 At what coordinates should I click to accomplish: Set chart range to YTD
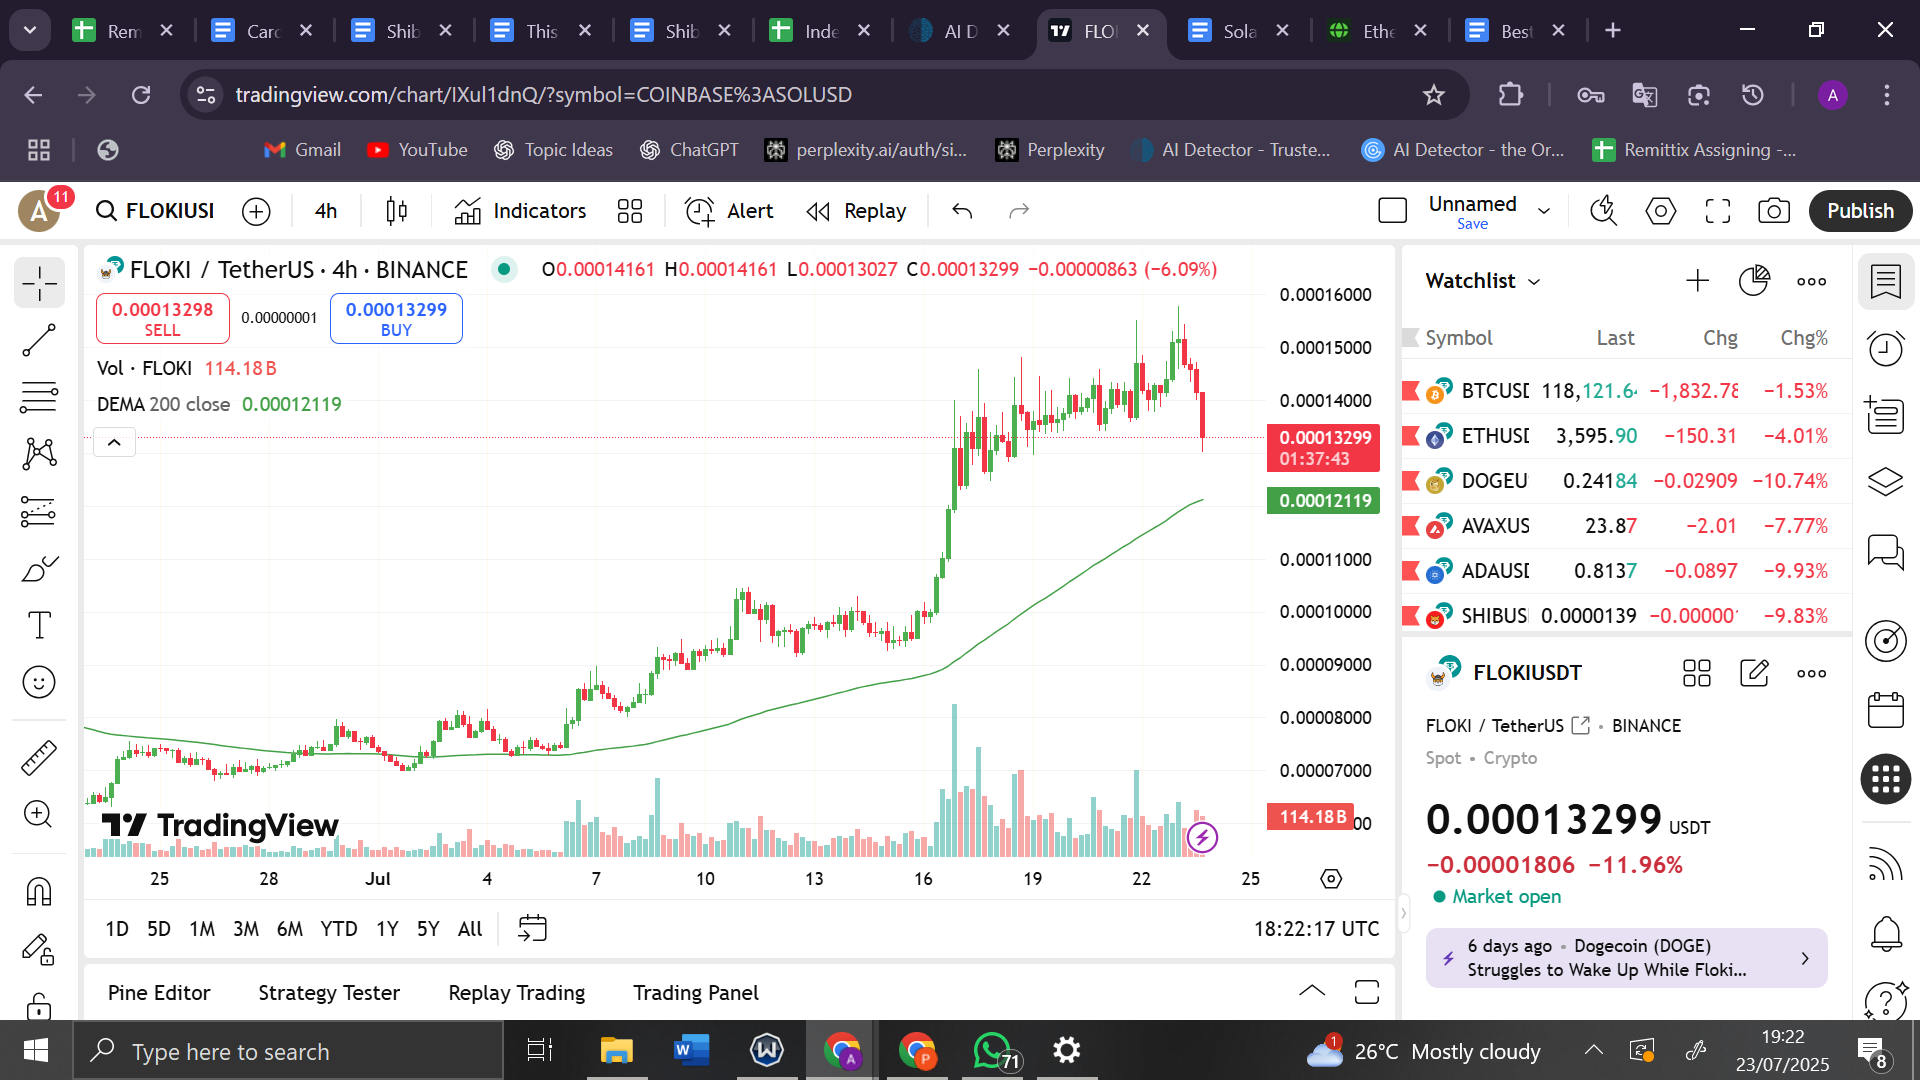[x=339, y=929]
